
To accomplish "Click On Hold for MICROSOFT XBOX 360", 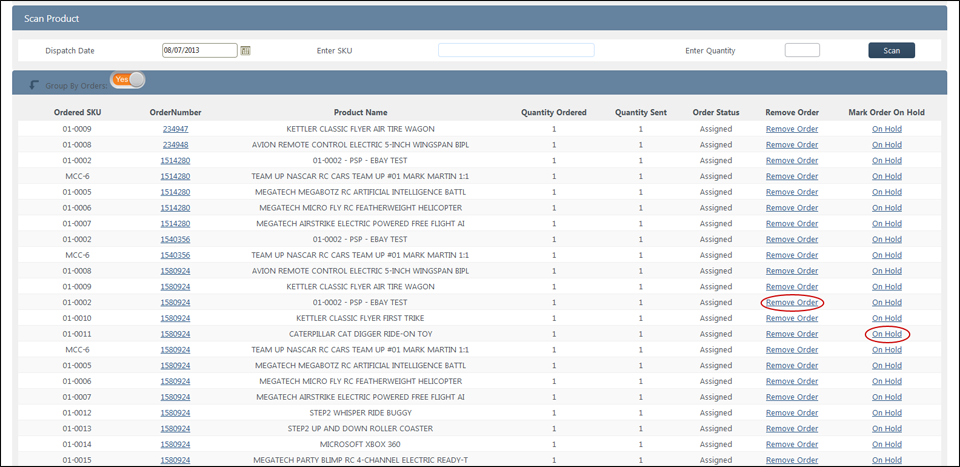I will (887, 444).
